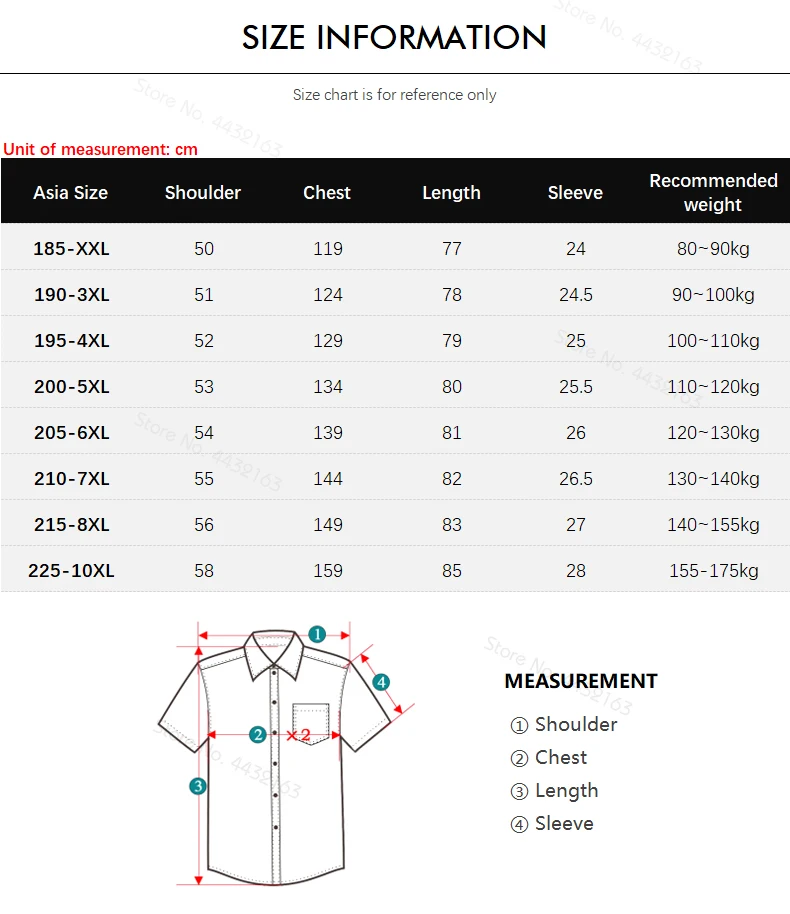Click the red ×2 mark on shirt
Screen dimensions: 790x914
coord(299,735)
